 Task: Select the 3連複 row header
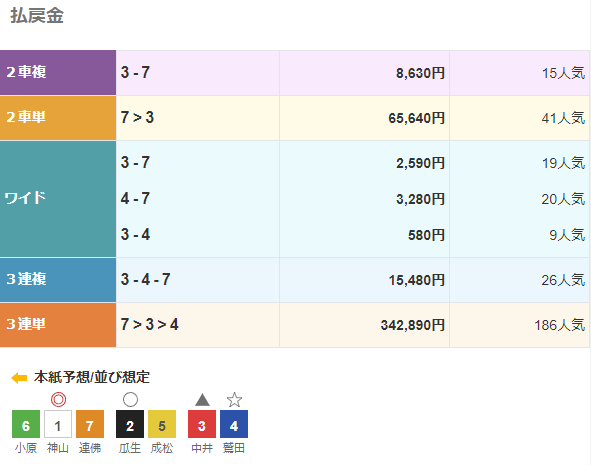58,280
